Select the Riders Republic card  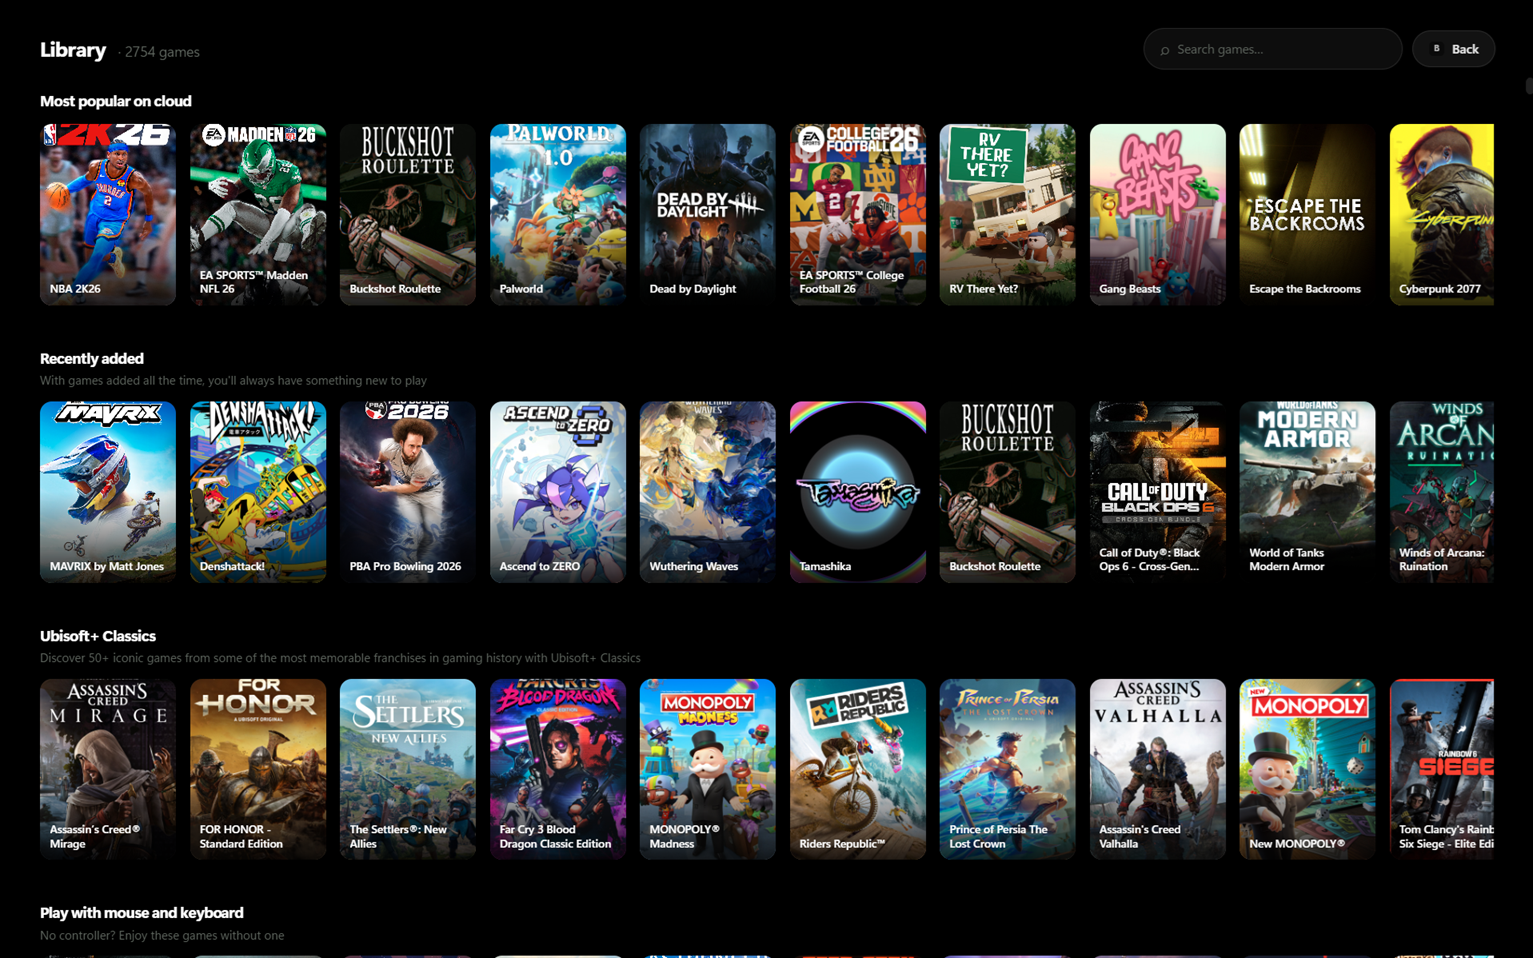click(x=858, y=769)
